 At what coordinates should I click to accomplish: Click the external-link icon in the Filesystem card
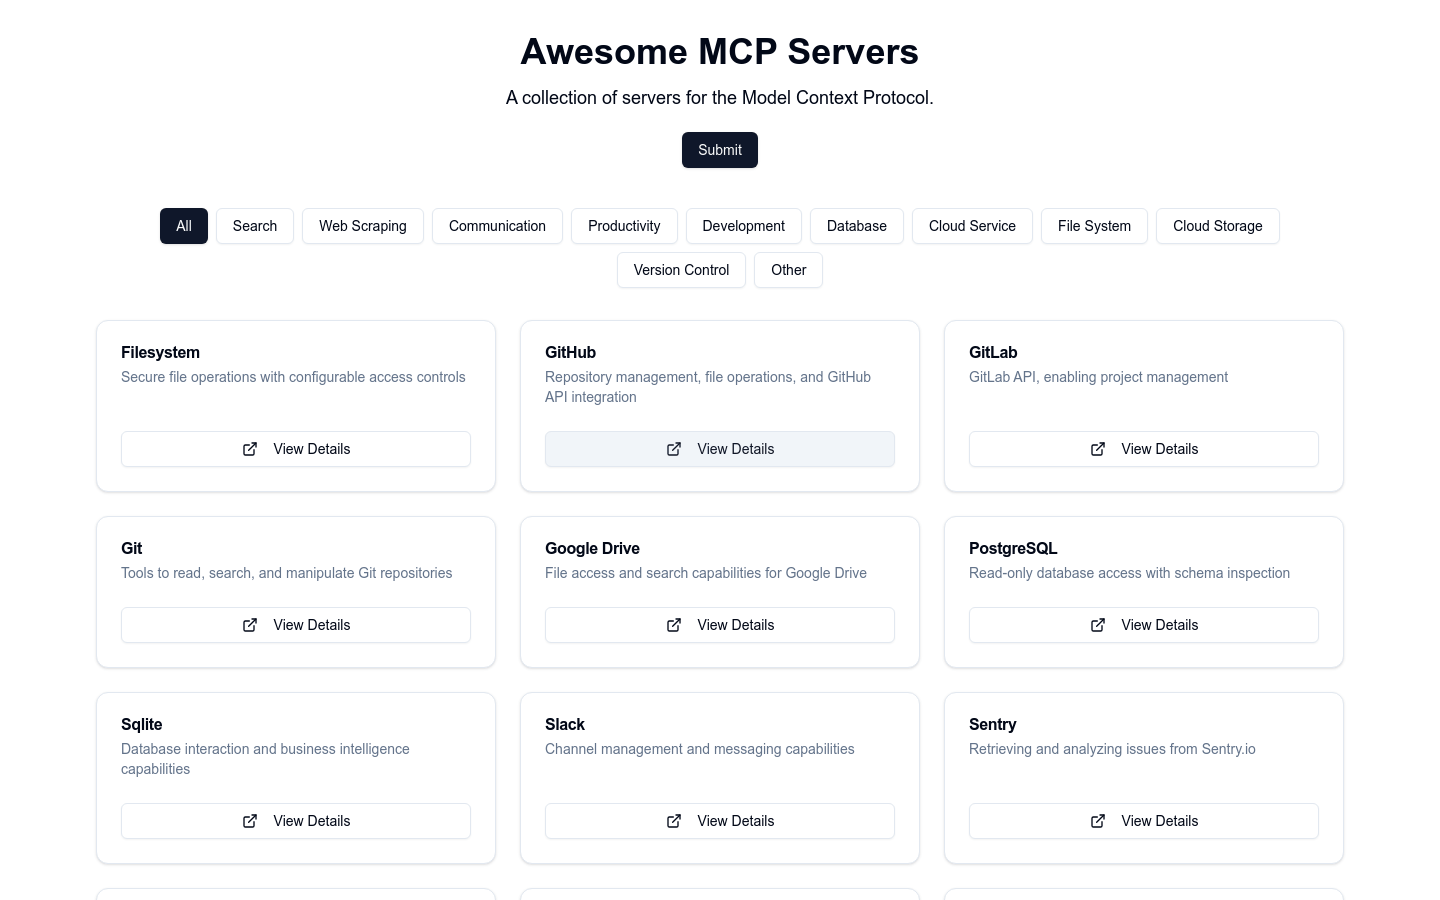coord(250,449)
